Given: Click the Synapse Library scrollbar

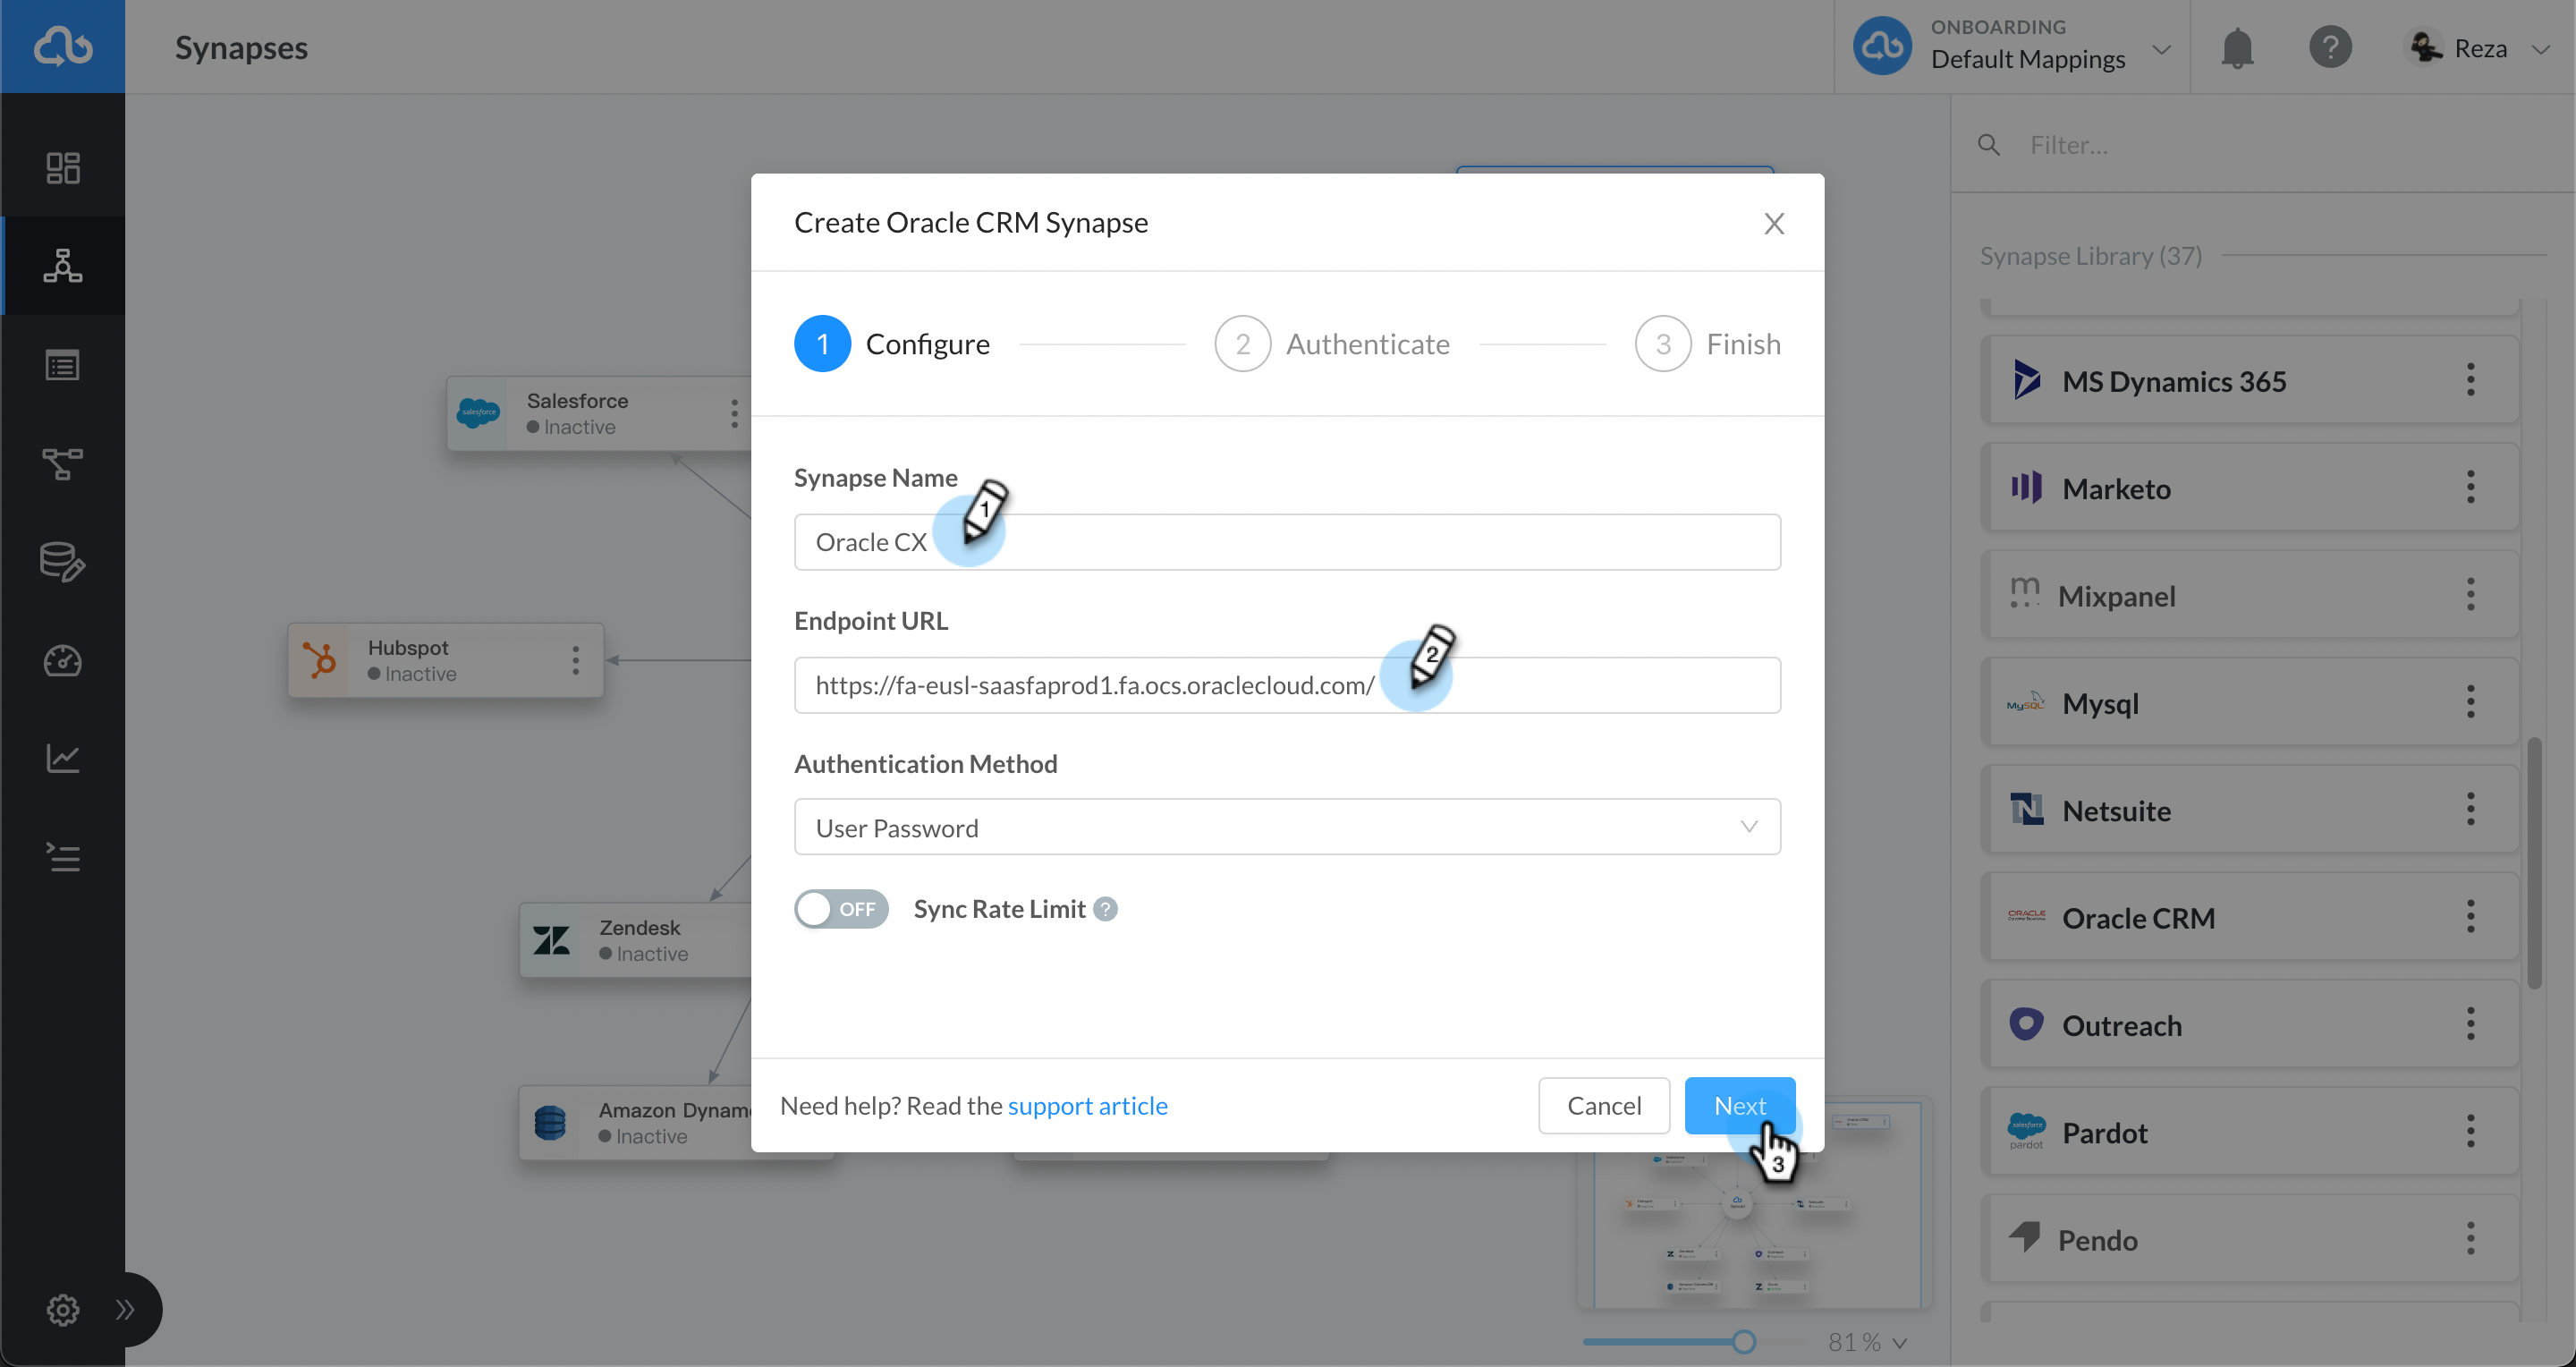Looking at the screenshot, I should point(2534,862).
